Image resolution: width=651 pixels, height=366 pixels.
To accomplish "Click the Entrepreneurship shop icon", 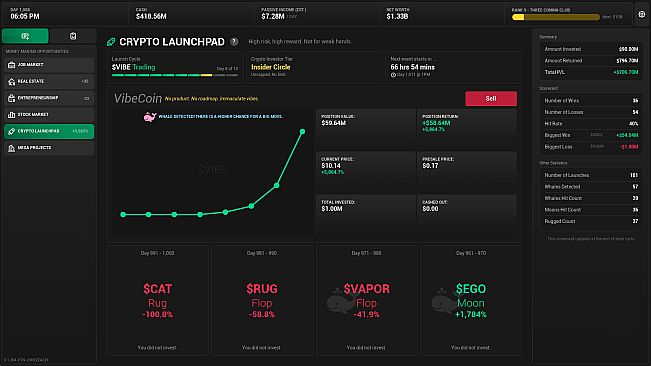I will [x=12, y=98].
